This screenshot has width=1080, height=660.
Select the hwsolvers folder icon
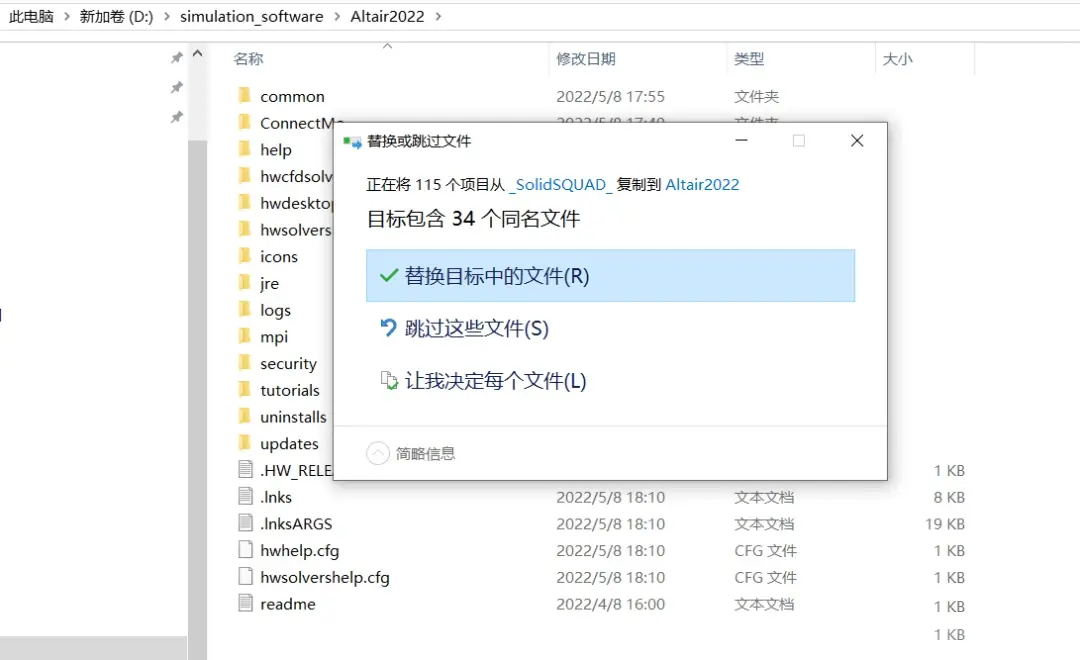(245, 229)
